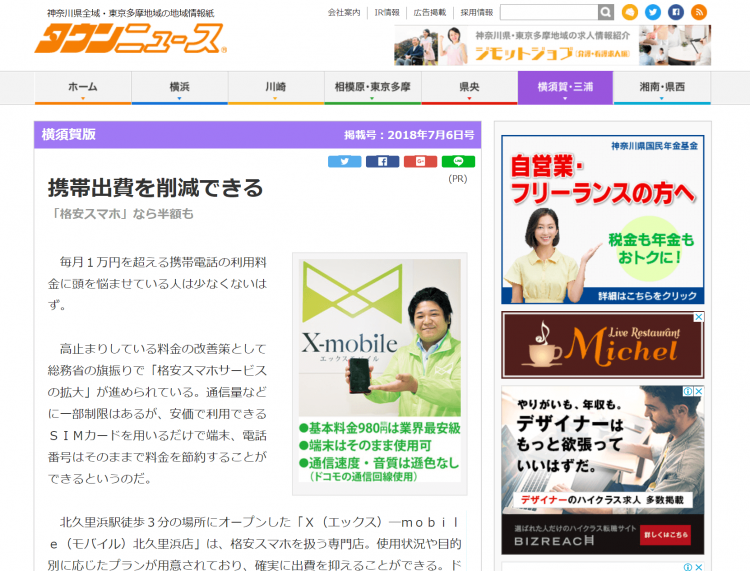Click the ad info icon on BIZREACH ad
Image resolution: width=750 pixels, height=571 pixels.
(688, 391)
